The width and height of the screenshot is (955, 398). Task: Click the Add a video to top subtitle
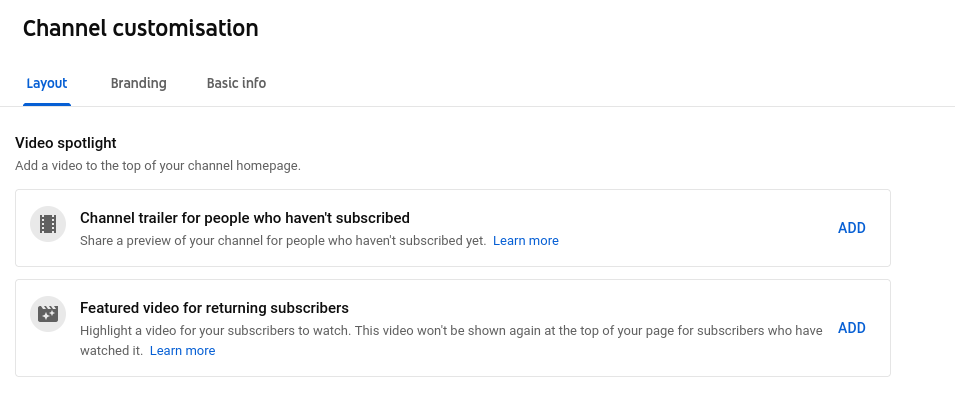tap(158, 166)
